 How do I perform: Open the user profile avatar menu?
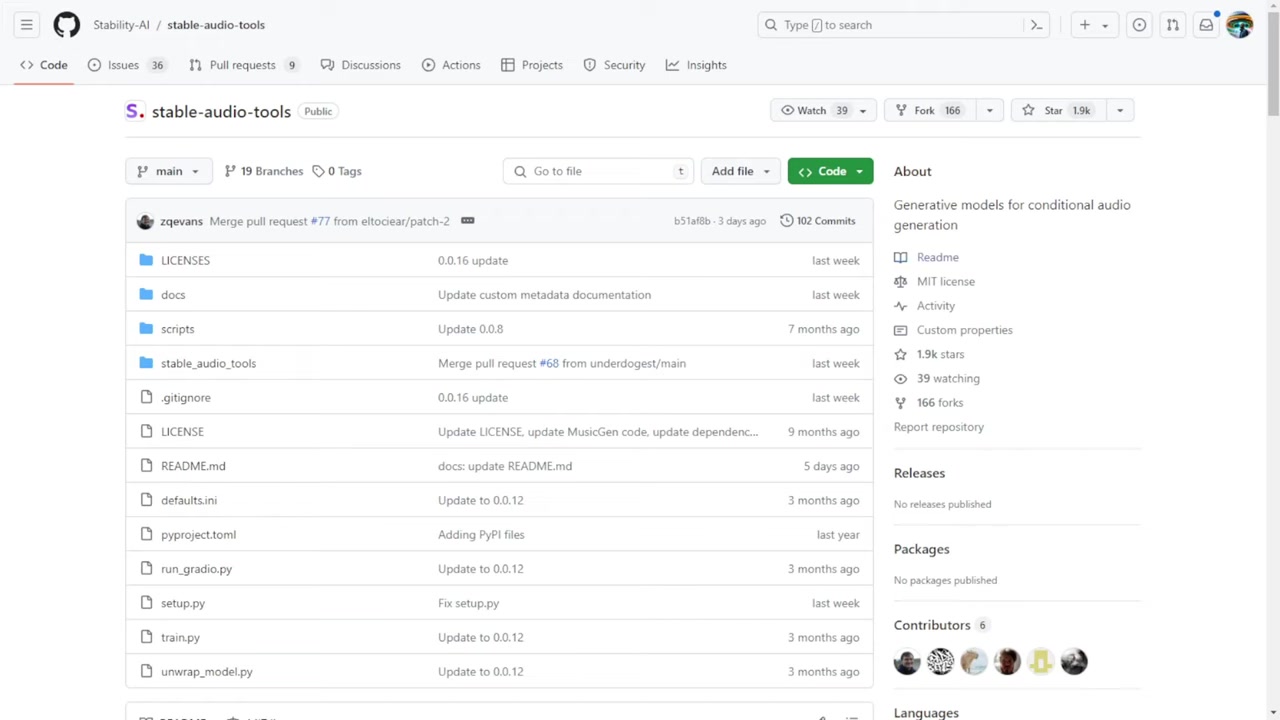click(x=1240, y=25)
